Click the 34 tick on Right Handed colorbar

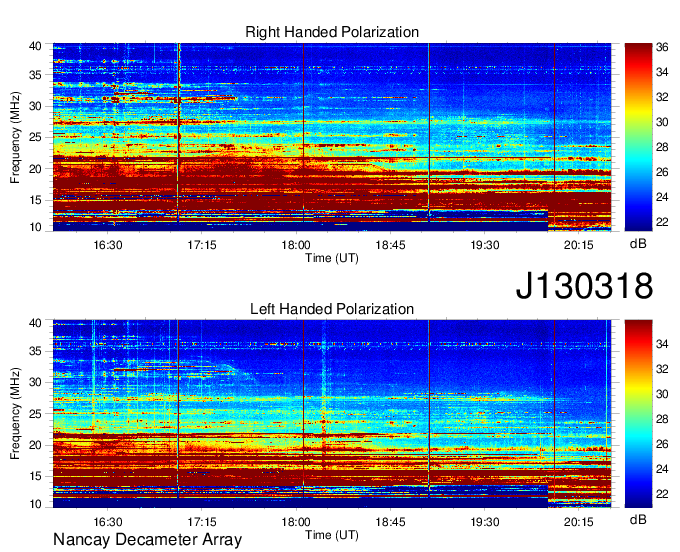pos(662,72)
